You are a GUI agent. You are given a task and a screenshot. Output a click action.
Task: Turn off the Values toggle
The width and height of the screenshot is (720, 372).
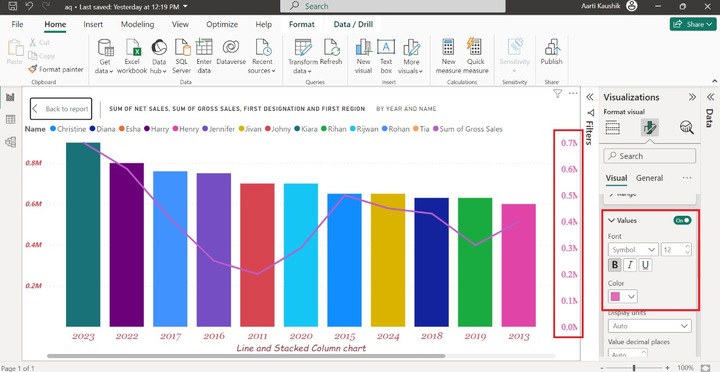pyautogui.click(x=682, y=220)
